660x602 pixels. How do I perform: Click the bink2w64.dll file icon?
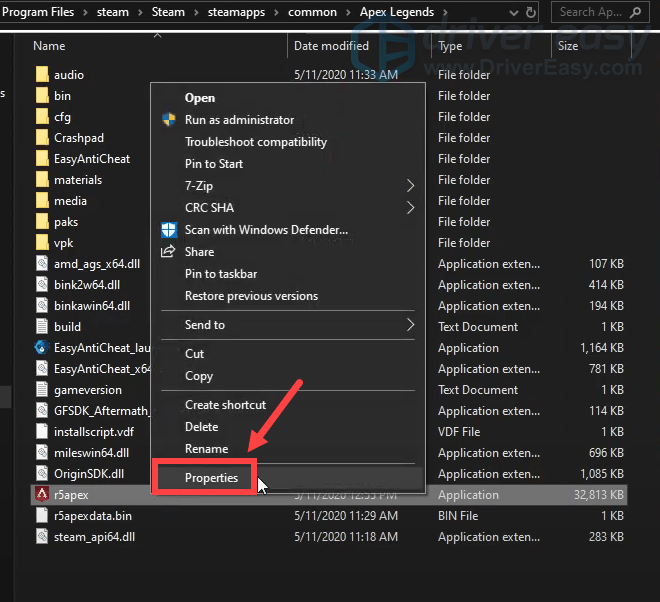[42, 285]
